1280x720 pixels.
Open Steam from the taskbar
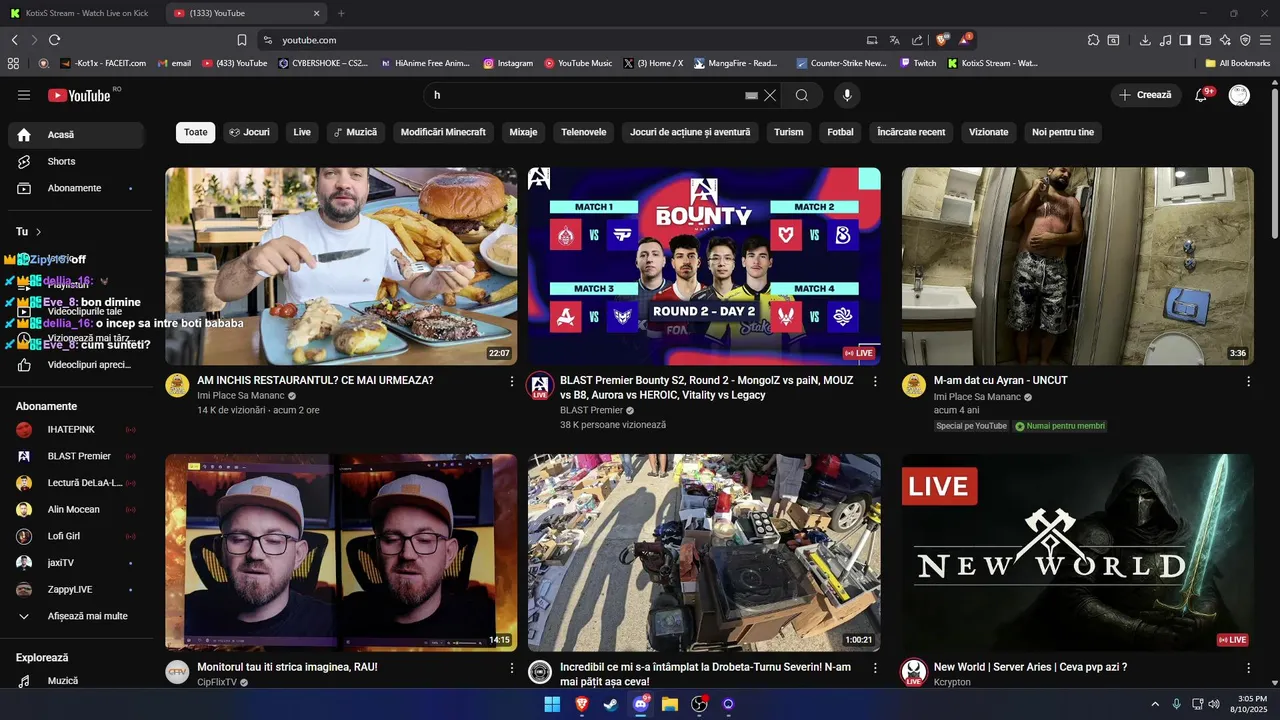(611, 704)
